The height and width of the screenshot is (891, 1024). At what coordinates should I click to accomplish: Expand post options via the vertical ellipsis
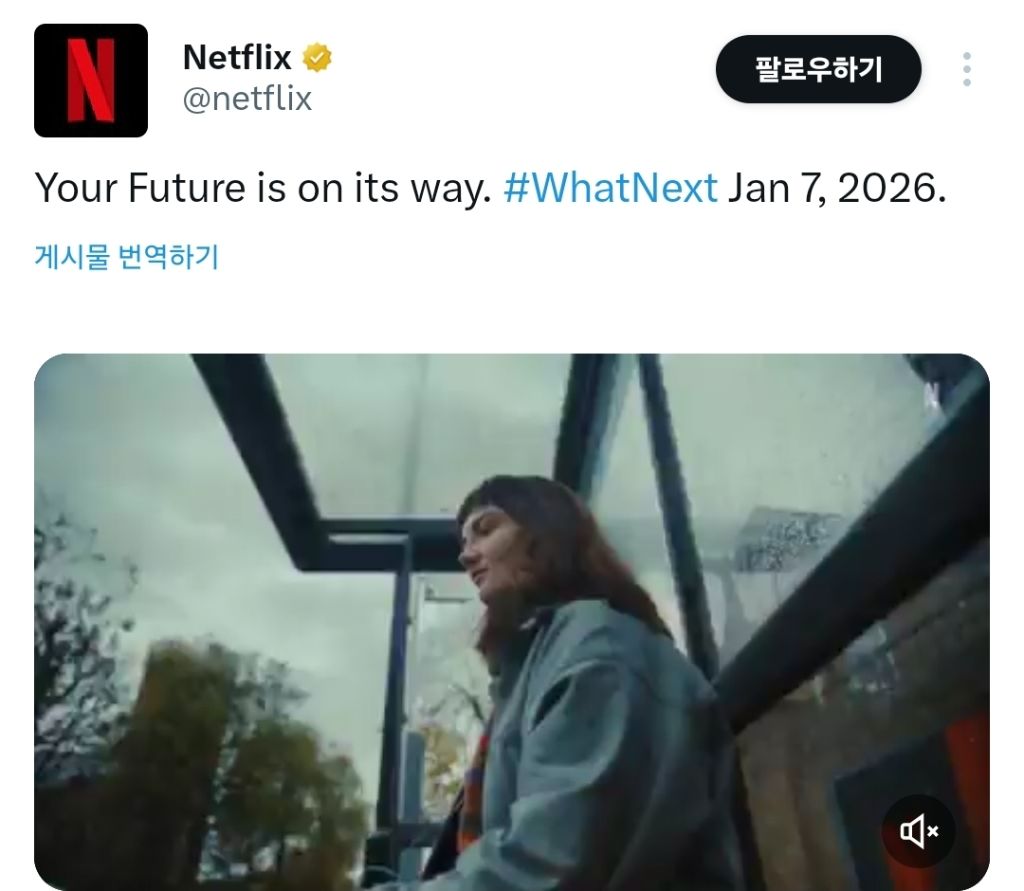967,69
